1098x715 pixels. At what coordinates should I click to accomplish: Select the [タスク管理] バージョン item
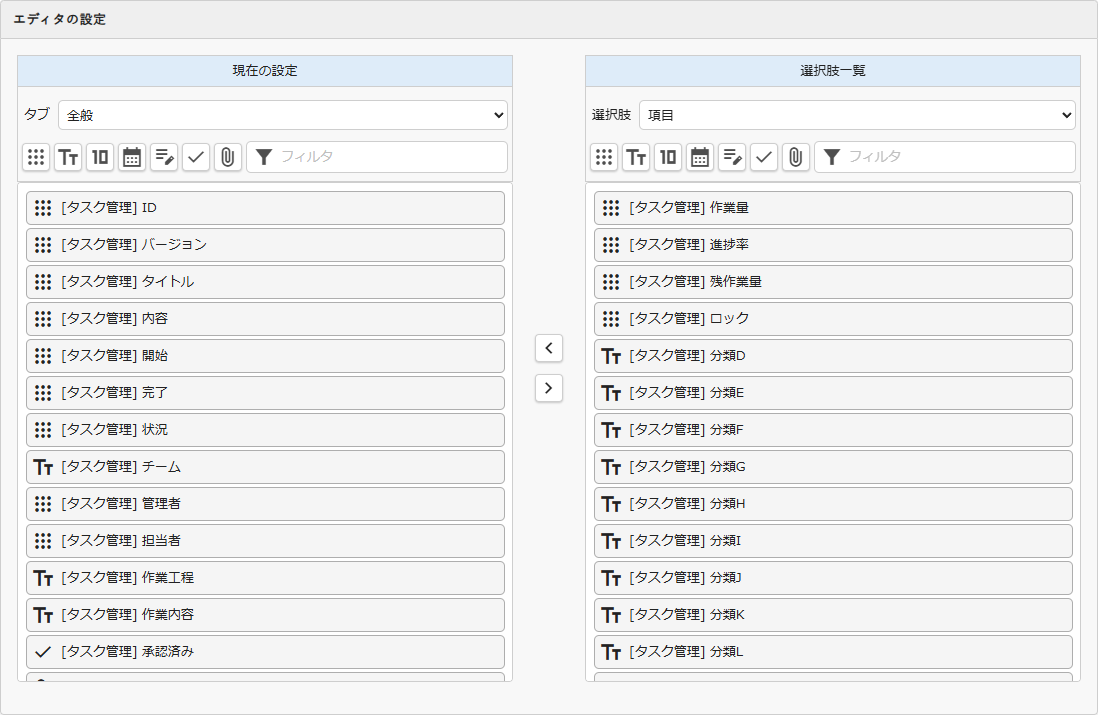[265, 245]
